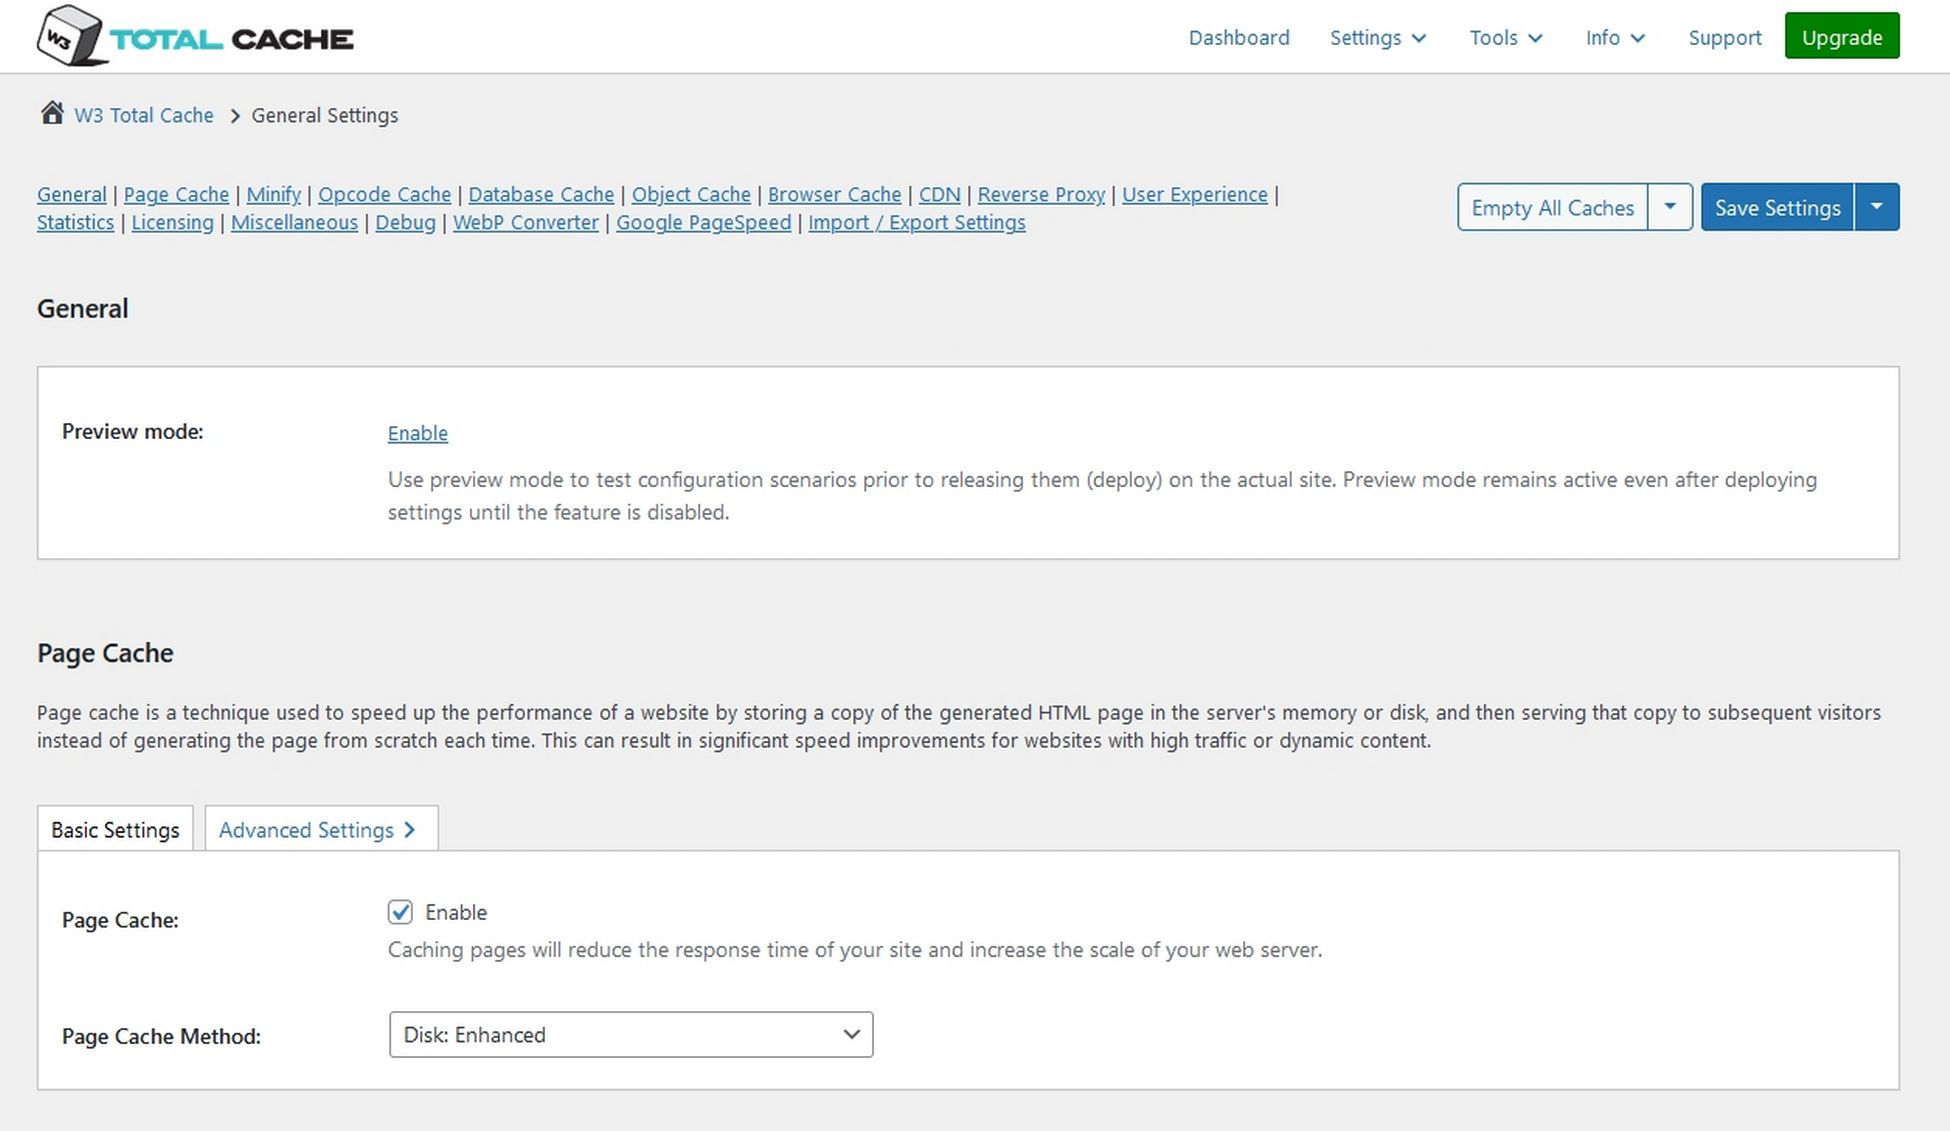The width and height of the screenshot is (1950, 1131).
Task: Switch to Advanced Settings tab
Action: (321, 829)
